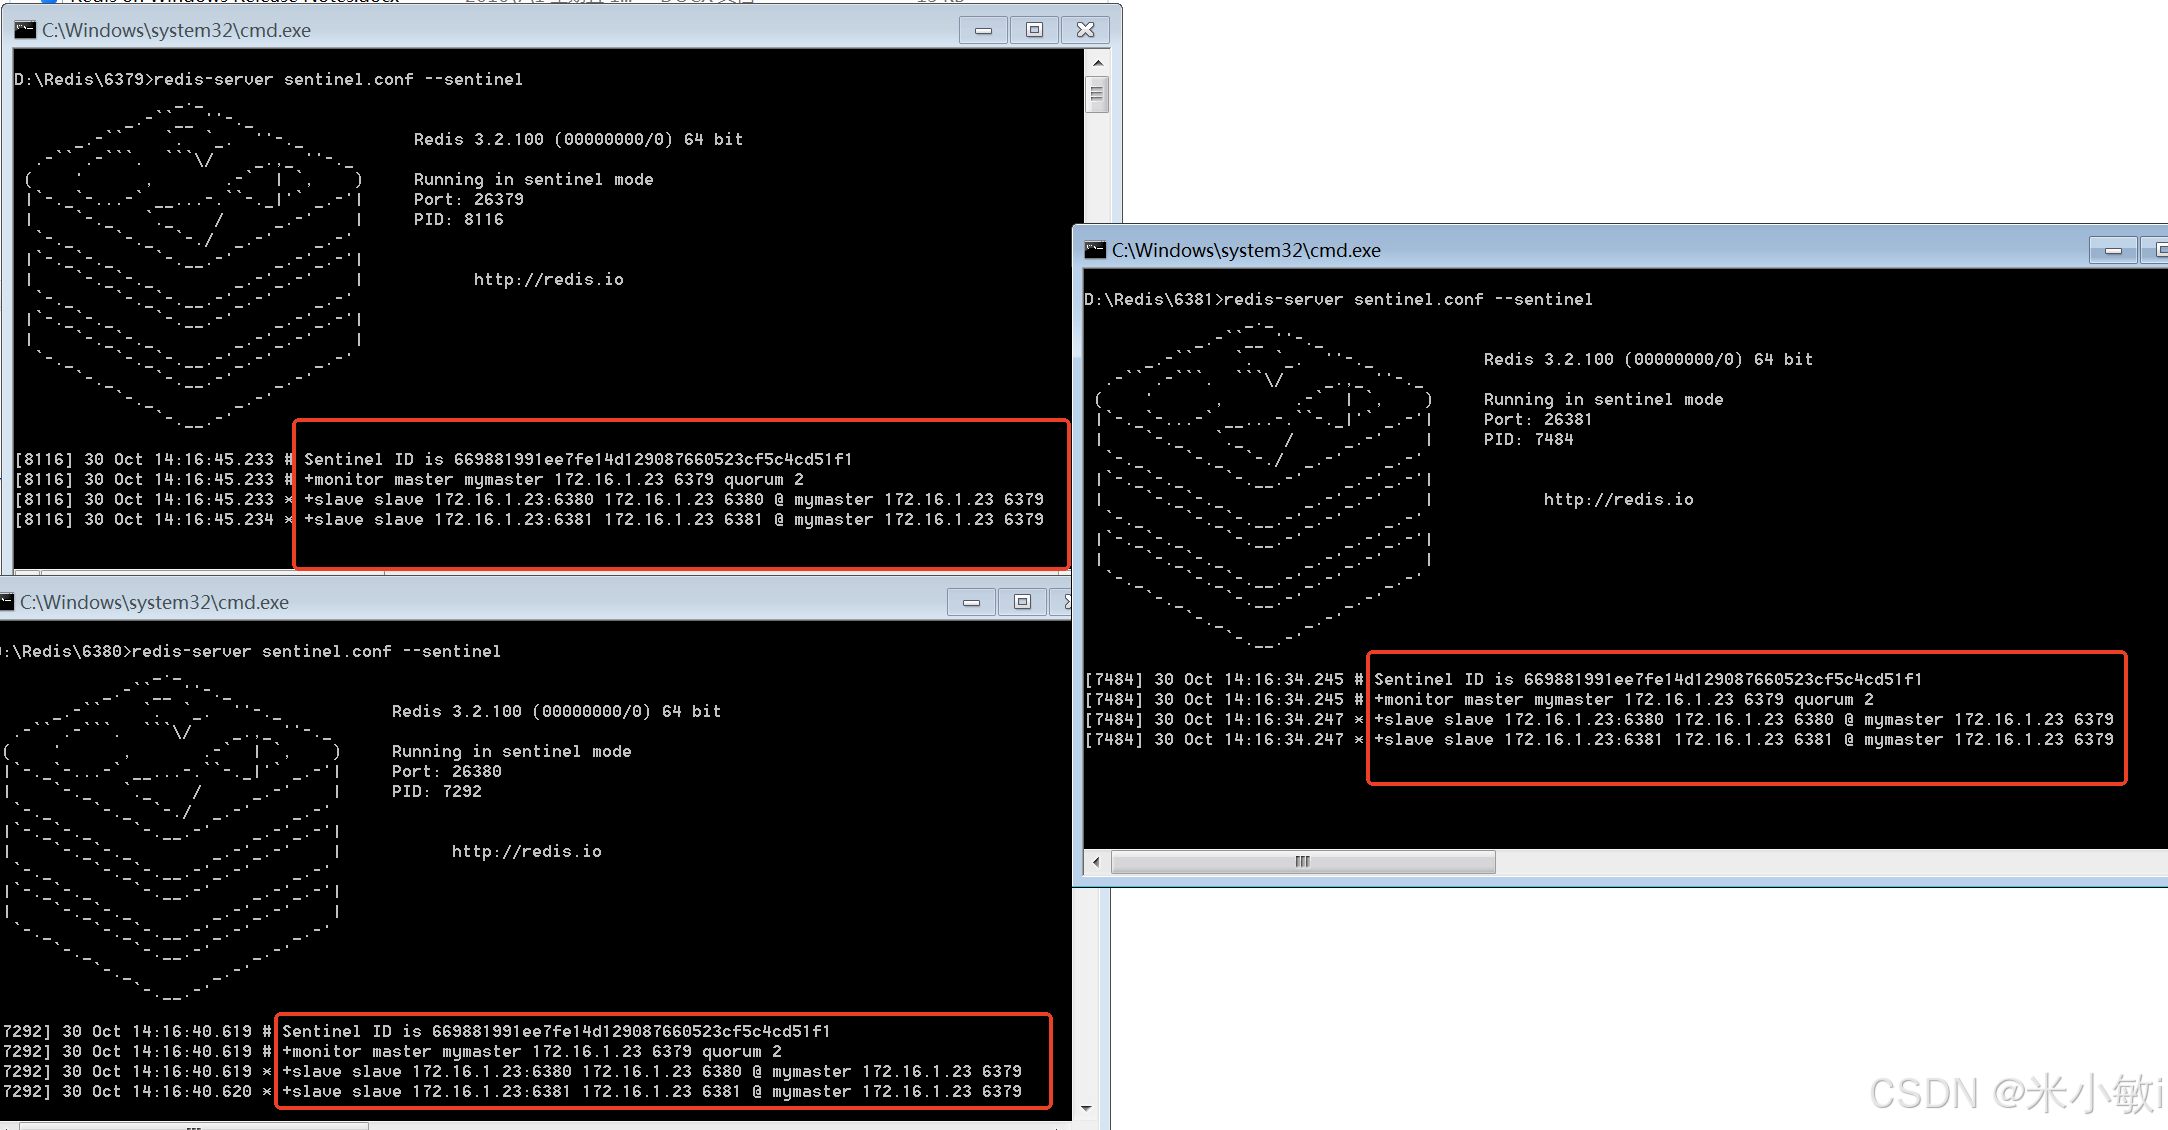Maximize the 6379 sentinel cmd window
Image resolution: width=2168 pixels, height=1130 pixels.
pos(1034,30)
